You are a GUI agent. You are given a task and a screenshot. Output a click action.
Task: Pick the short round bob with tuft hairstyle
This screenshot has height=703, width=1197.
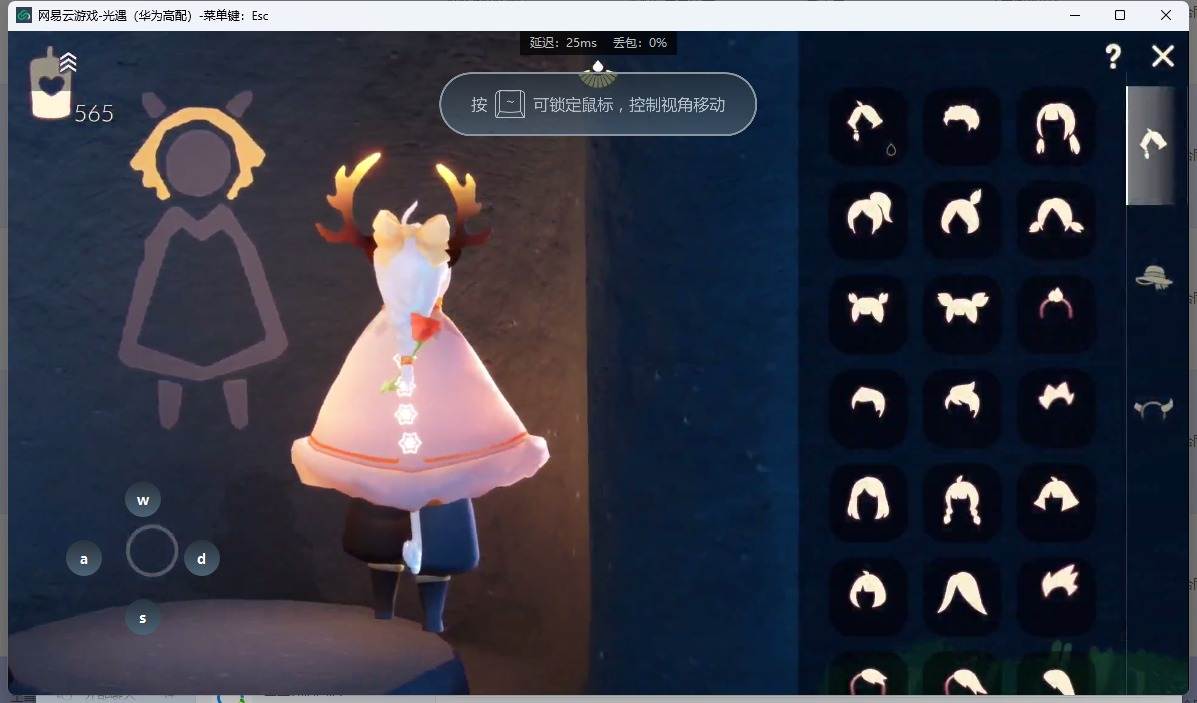pyautogui.click(x=867, y=595)
